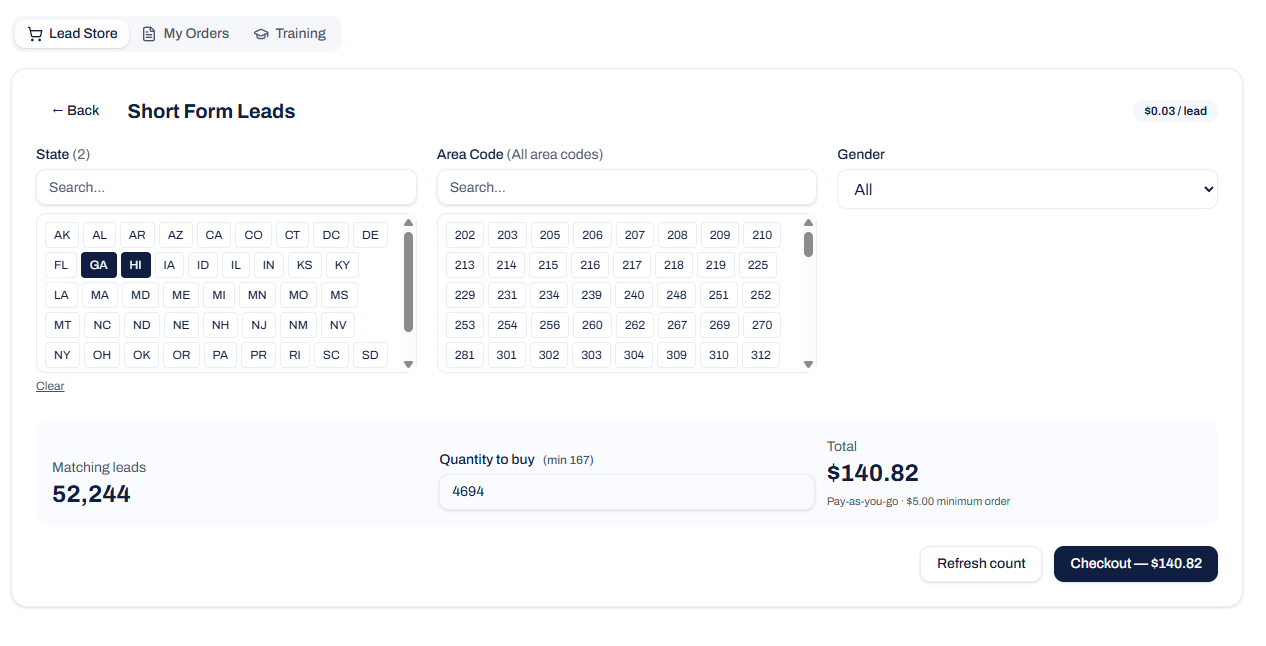
Task: Select the CO state chip
Action: pyautogui.click(x=253, y=235)
